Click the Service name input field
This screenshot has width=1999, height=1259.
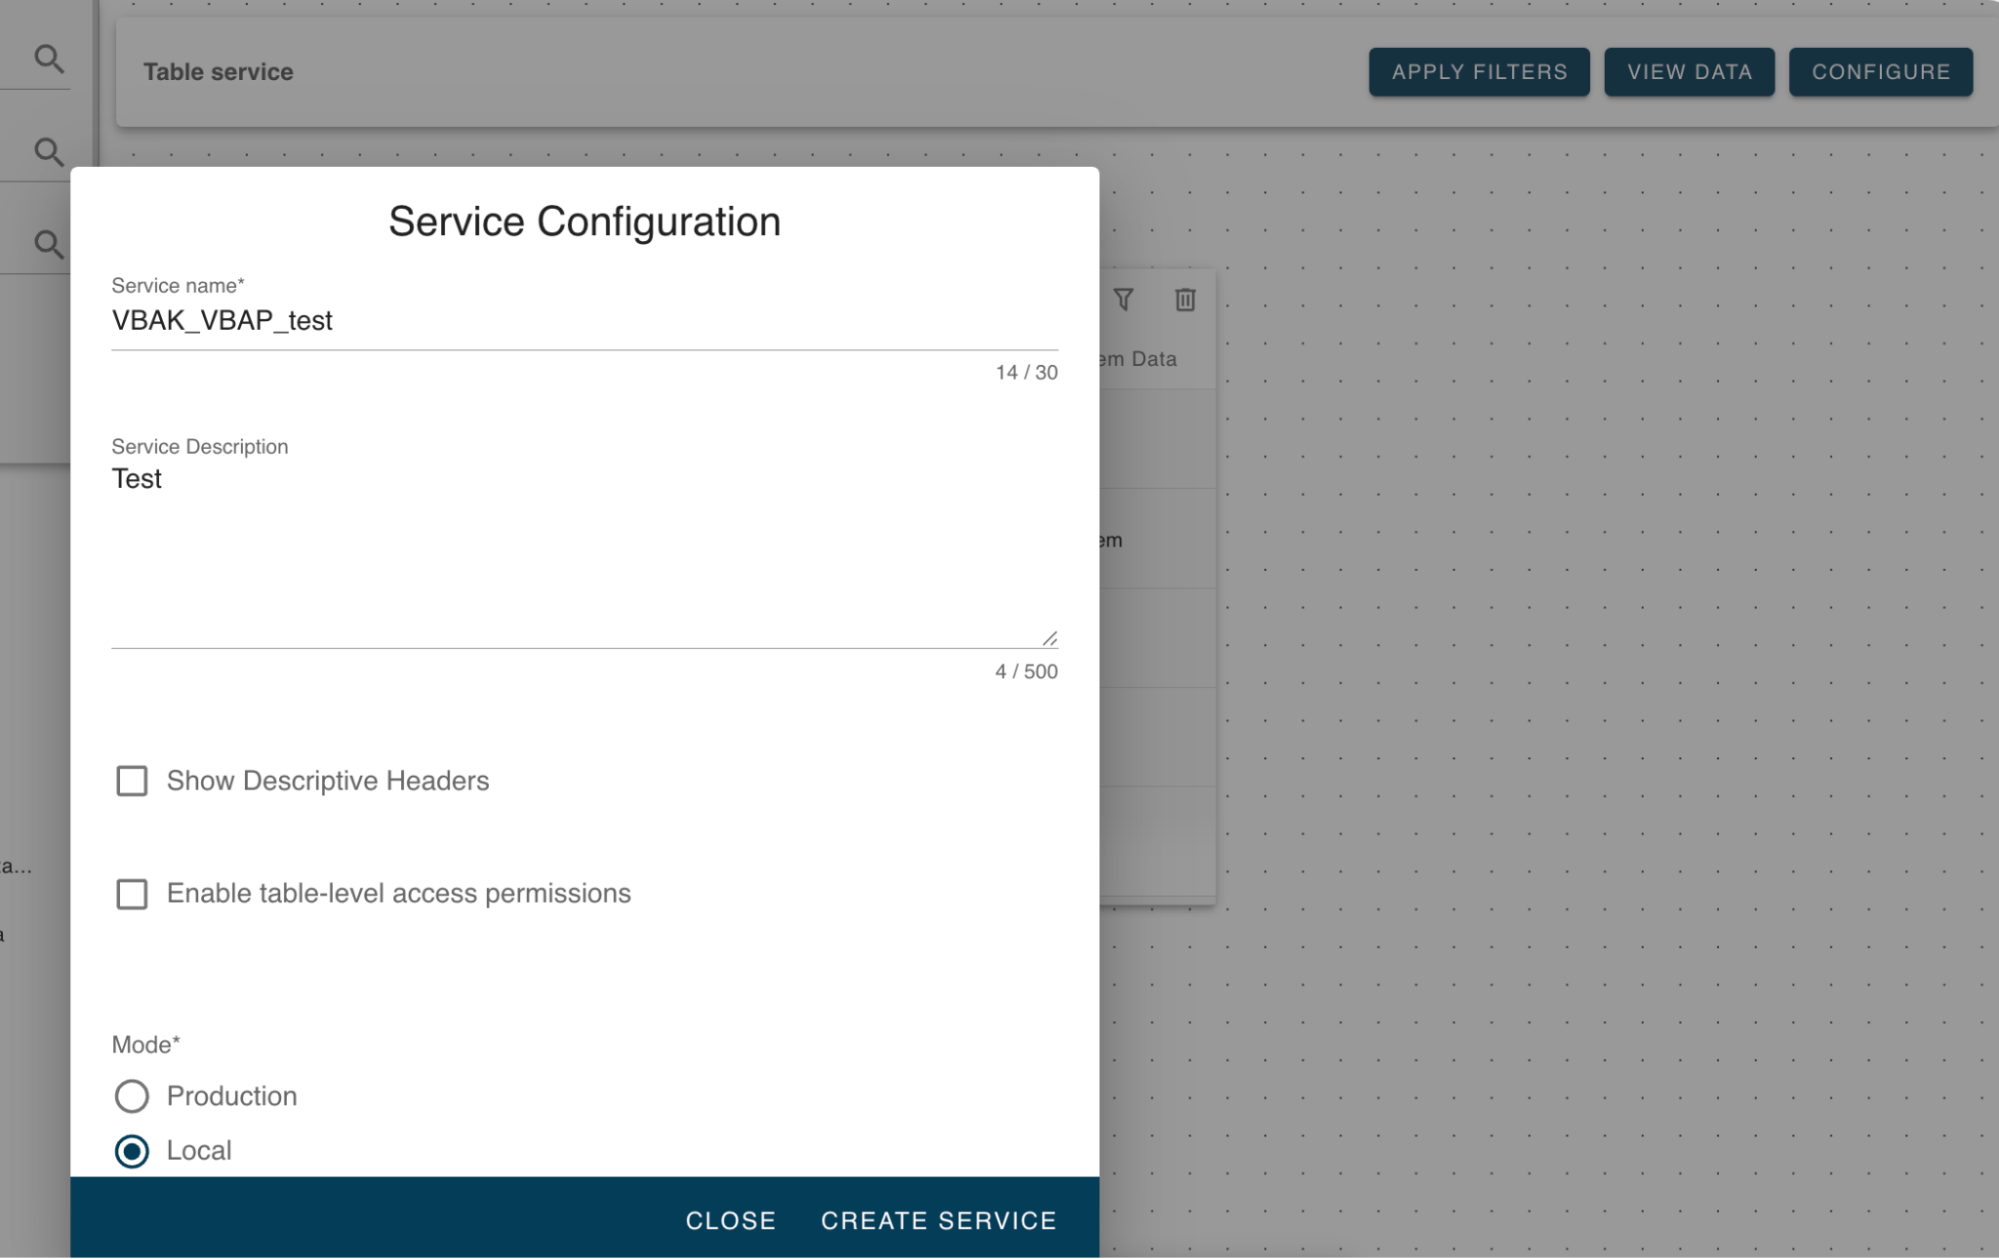click(584, 321)
